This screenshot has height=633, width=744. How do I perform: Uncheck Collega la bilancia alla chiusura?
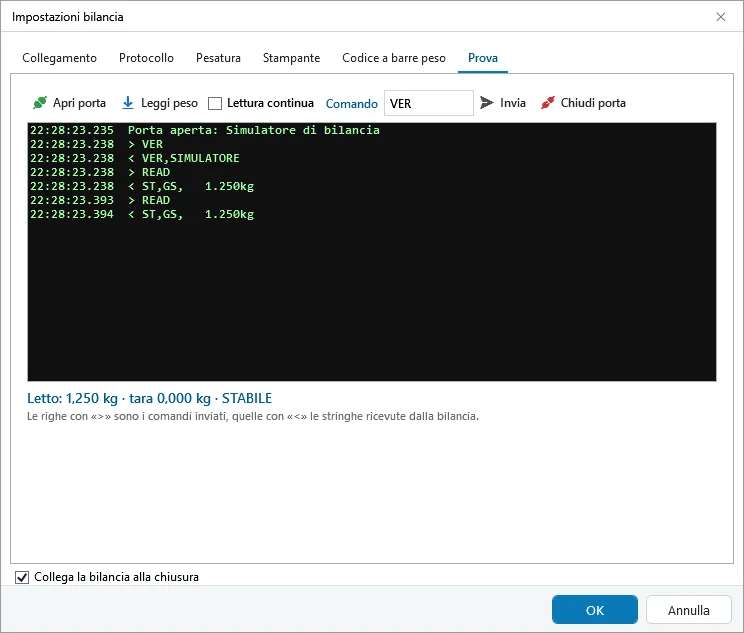point(22,577)
